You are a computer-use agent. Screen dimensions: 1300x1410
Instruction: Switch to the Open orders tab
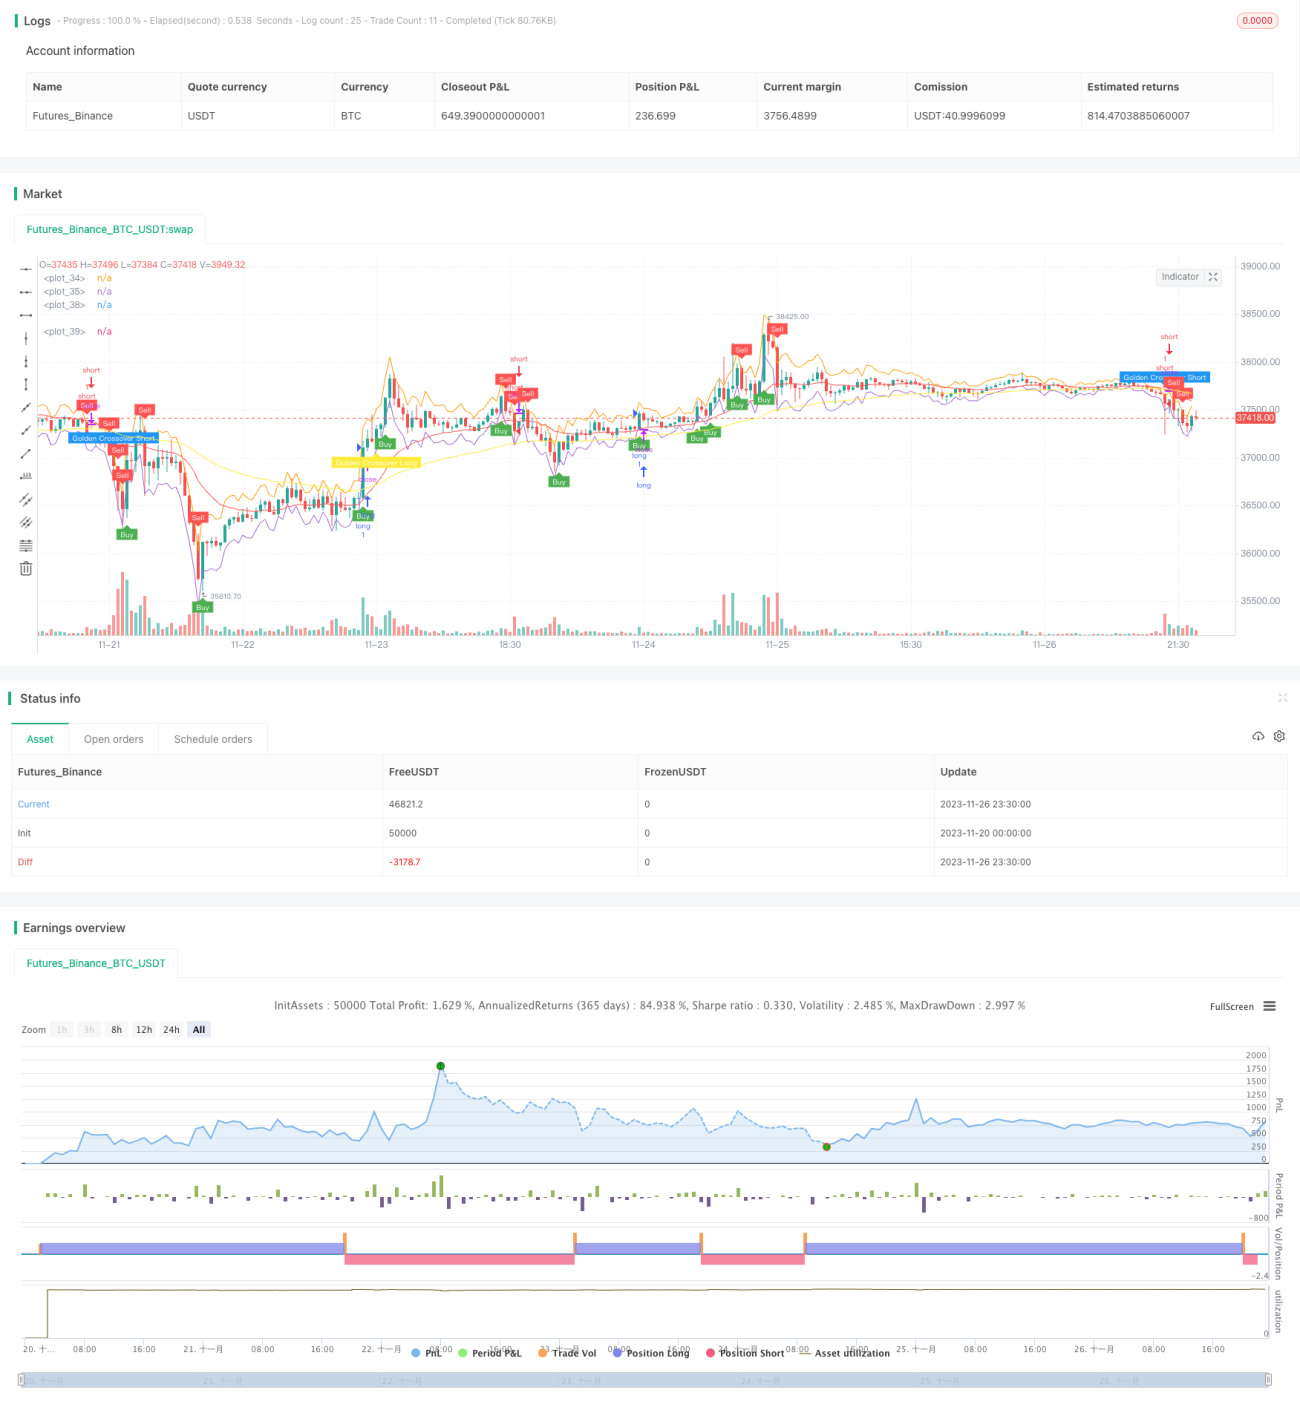click(x=113, y=739)
